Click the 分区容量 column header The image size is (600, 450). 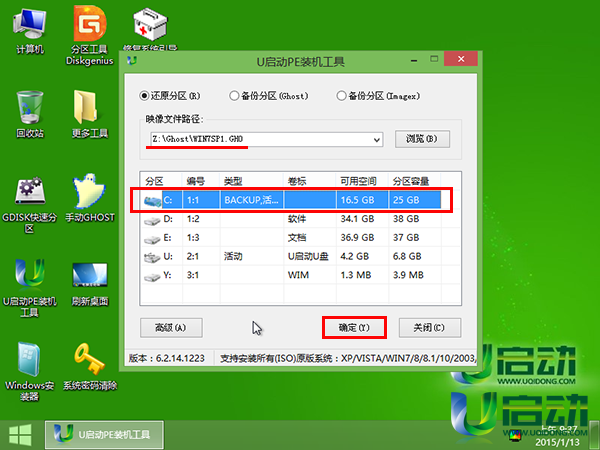point(414,181)
